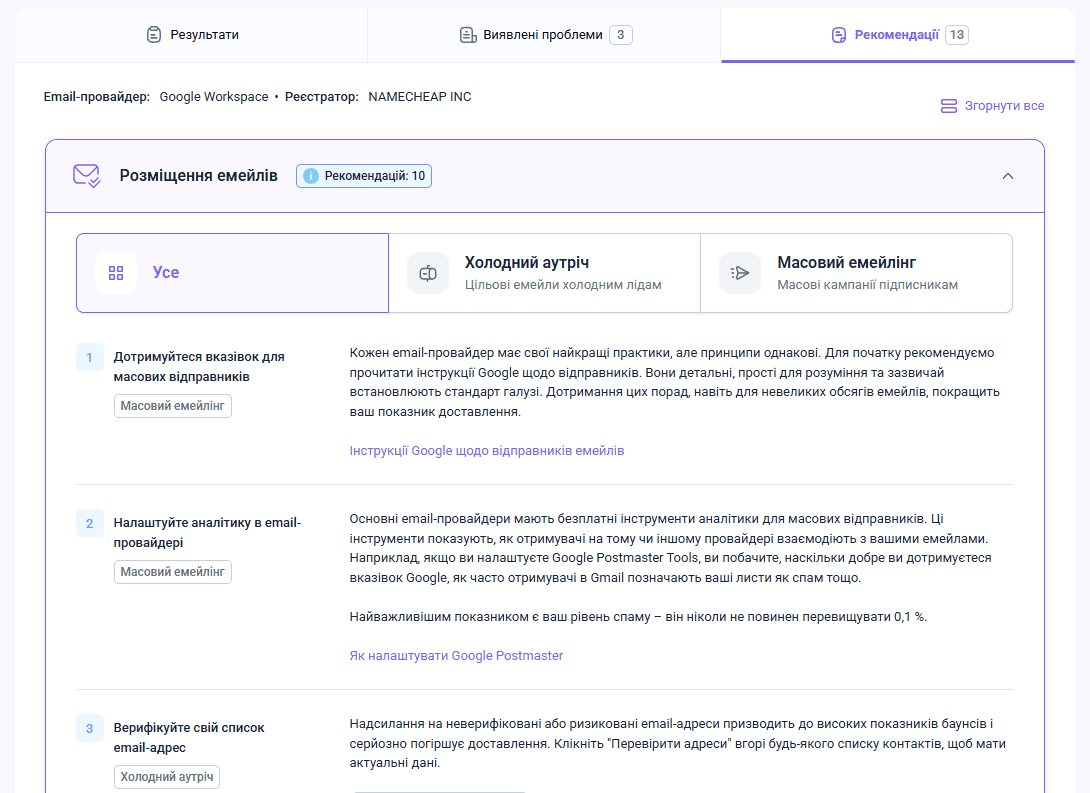
Task: Click the checklist icon on Виявлені проблеми tab
Action: click(467, 33)
